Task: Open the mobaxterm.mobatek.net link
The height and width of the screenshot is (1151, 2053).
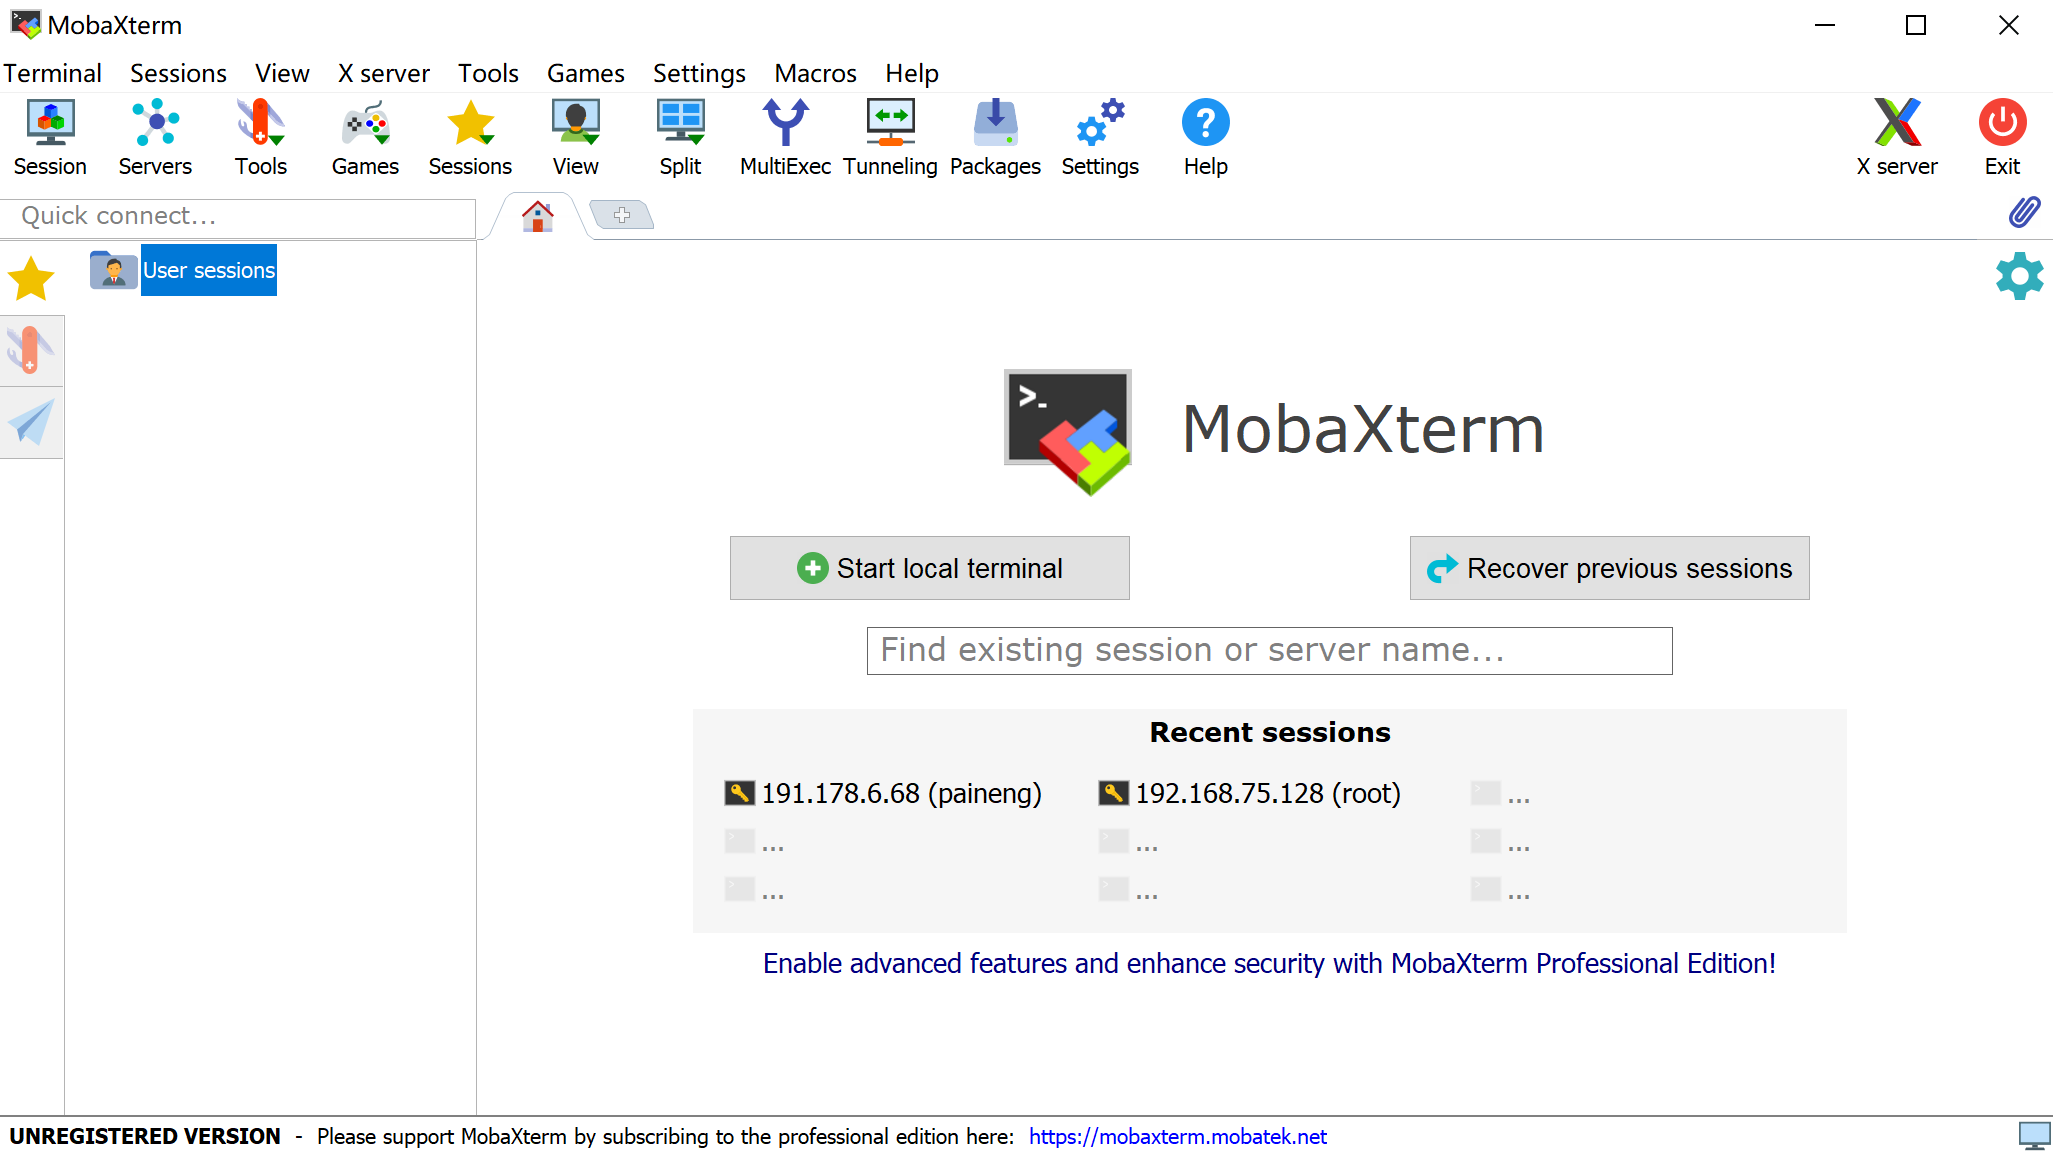Action: coord(1178,1136)
